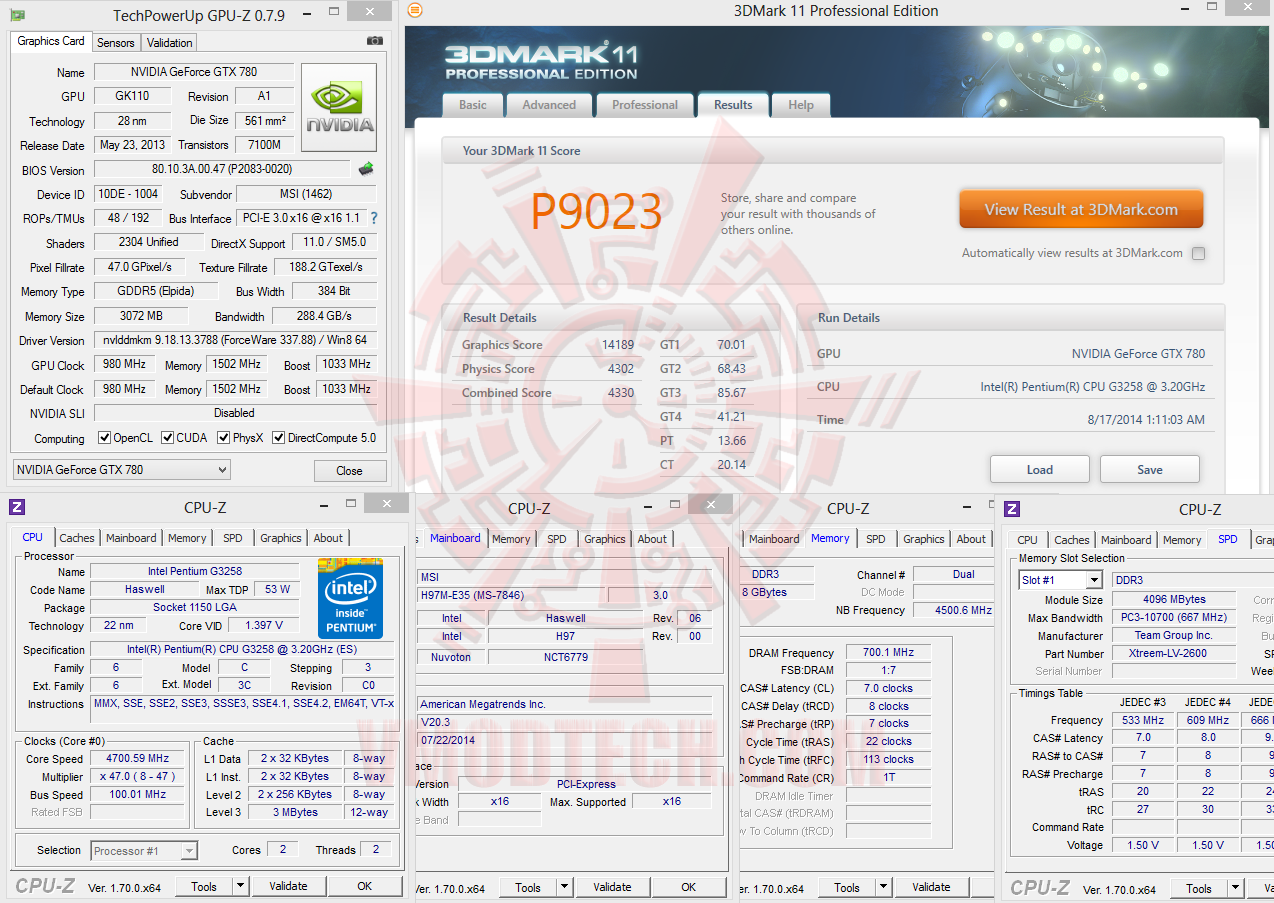The height and width of the screenshot is (903, 1274).
Task: Click Validate in the CPU-Z Memory window
Action: pyautogui.click(x=931, y=887)
